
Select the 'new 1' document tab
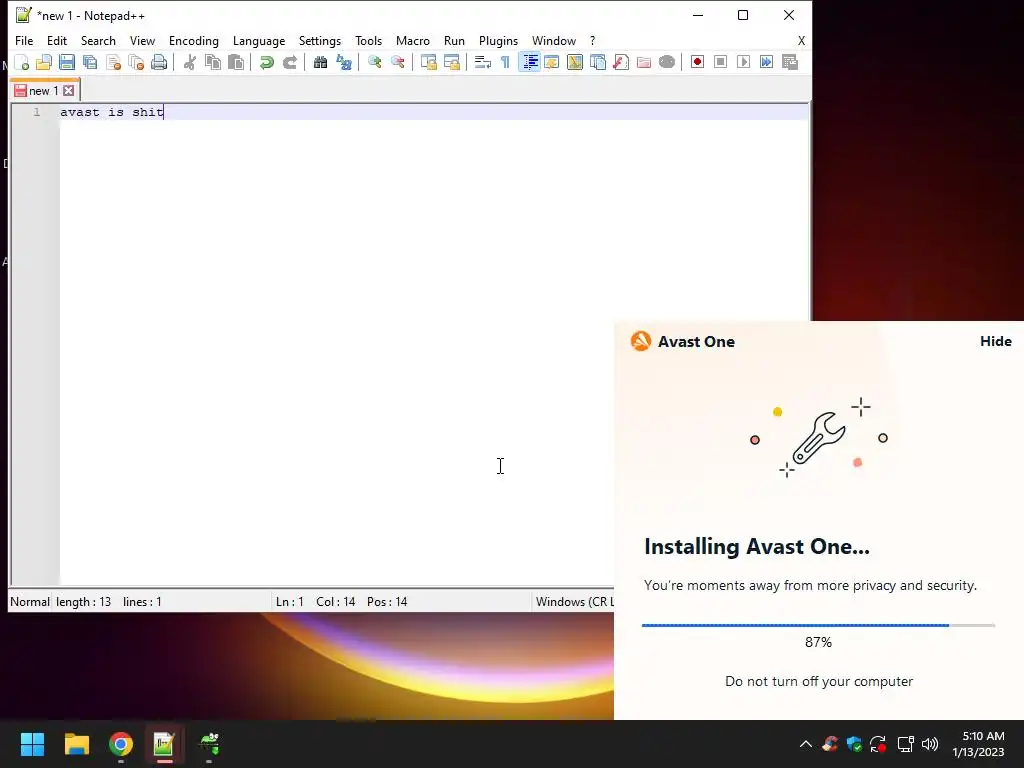pos(44,91)
